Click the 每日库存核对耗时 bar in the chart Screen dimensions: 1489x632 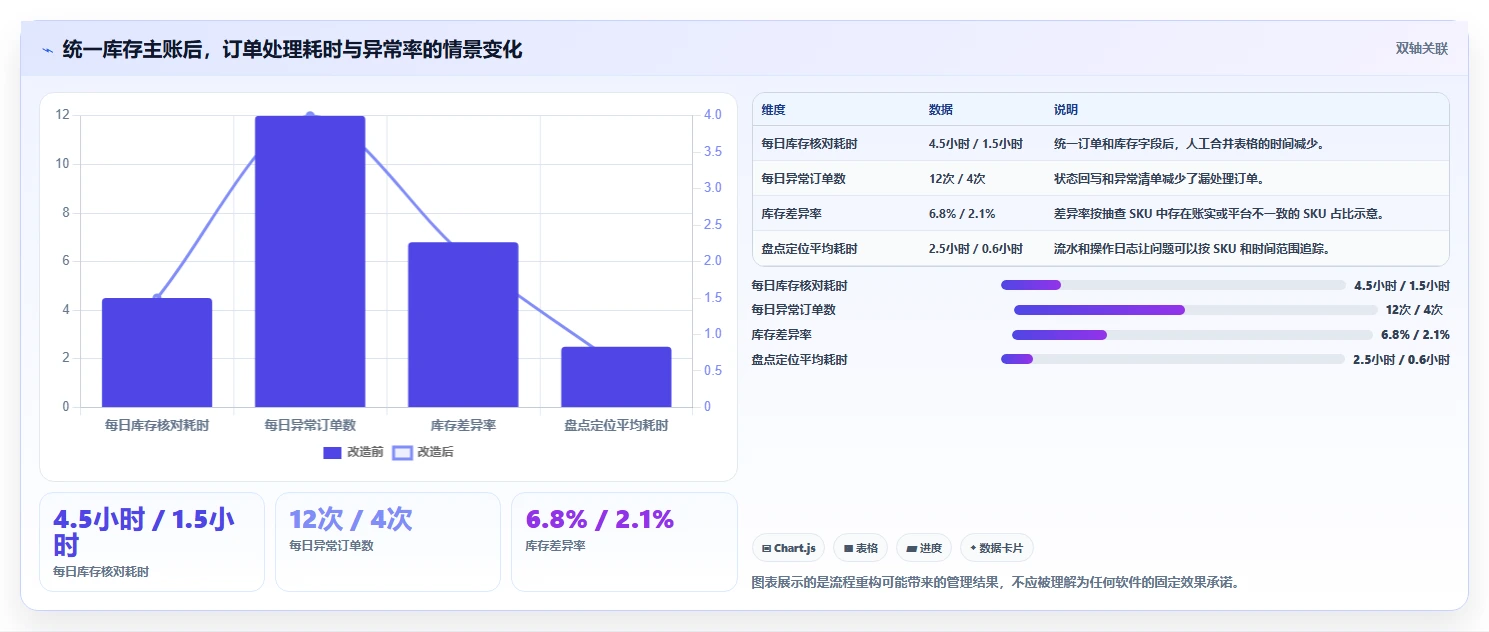(x=157, y=352)
